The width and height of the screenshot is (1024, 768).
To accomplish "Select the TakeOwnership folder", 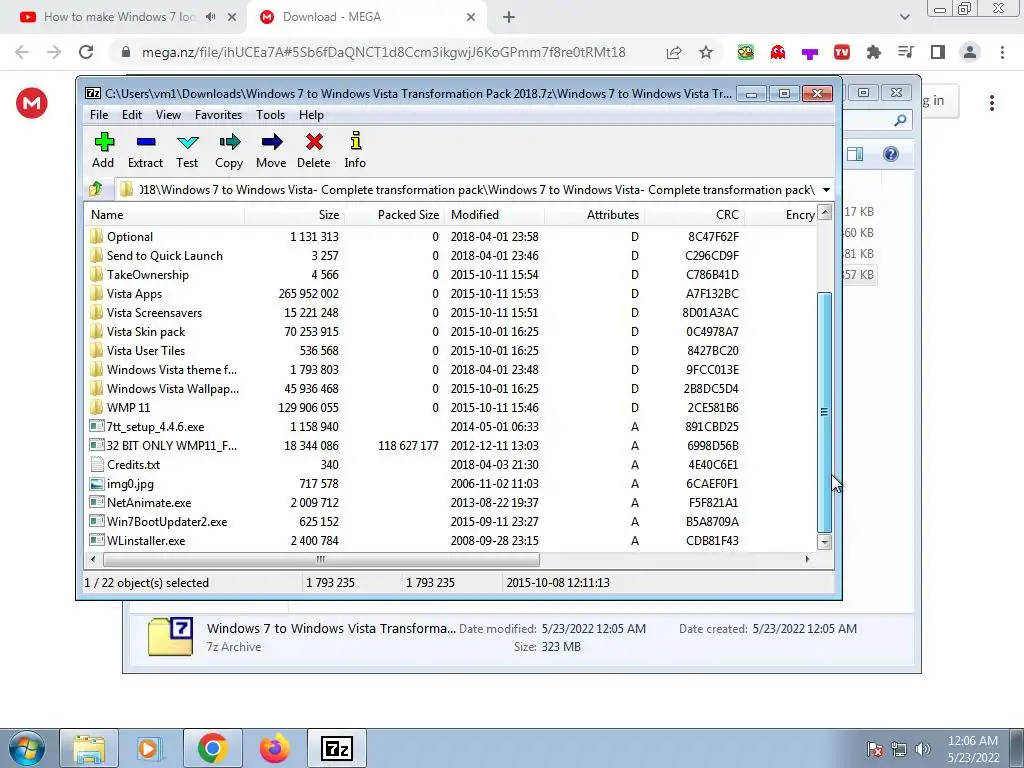I will (148, 275).
